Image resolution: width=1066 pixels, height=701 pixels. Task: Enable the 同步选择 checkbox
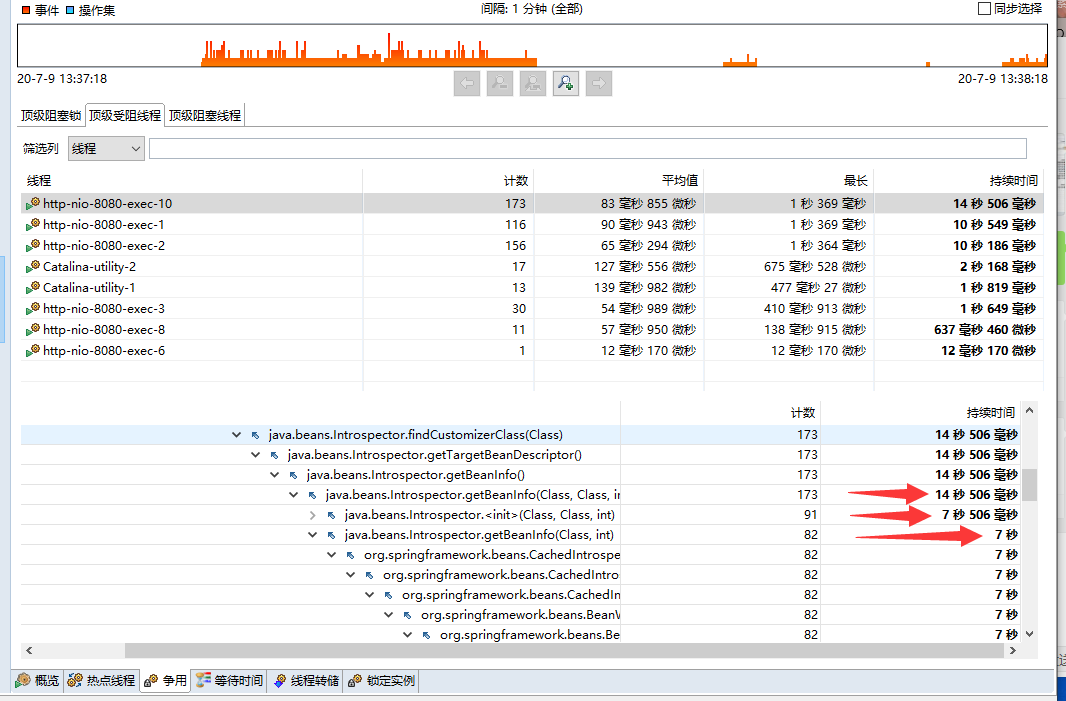pos(984,9)
